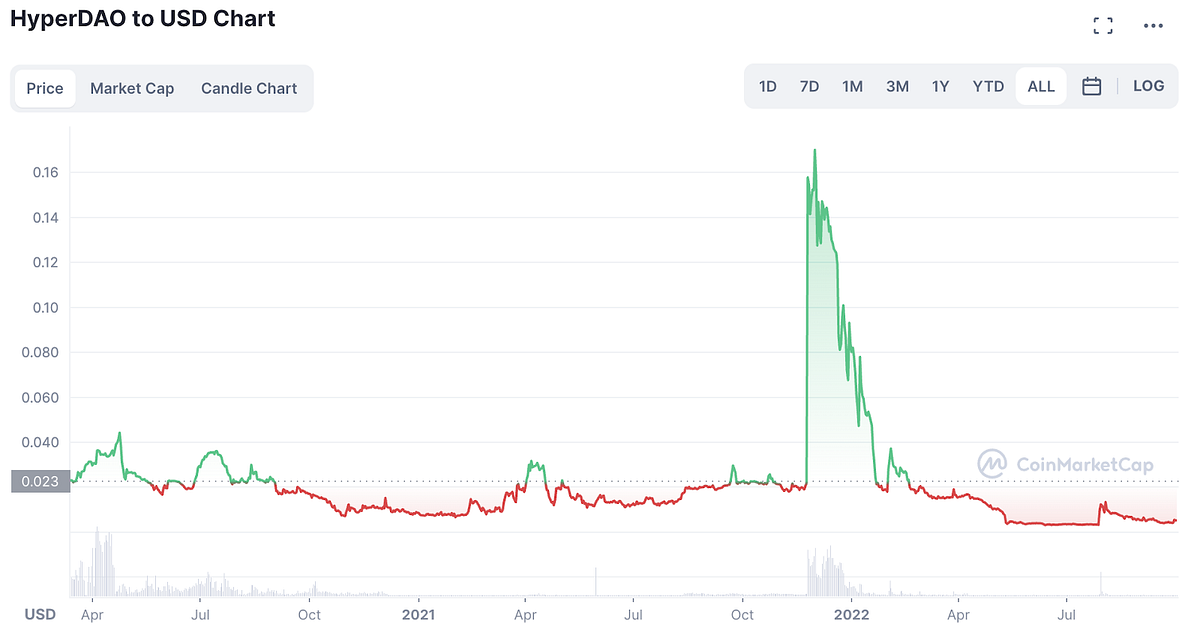
Task: Select the 1Y time range
Action: tap(940, 86)
